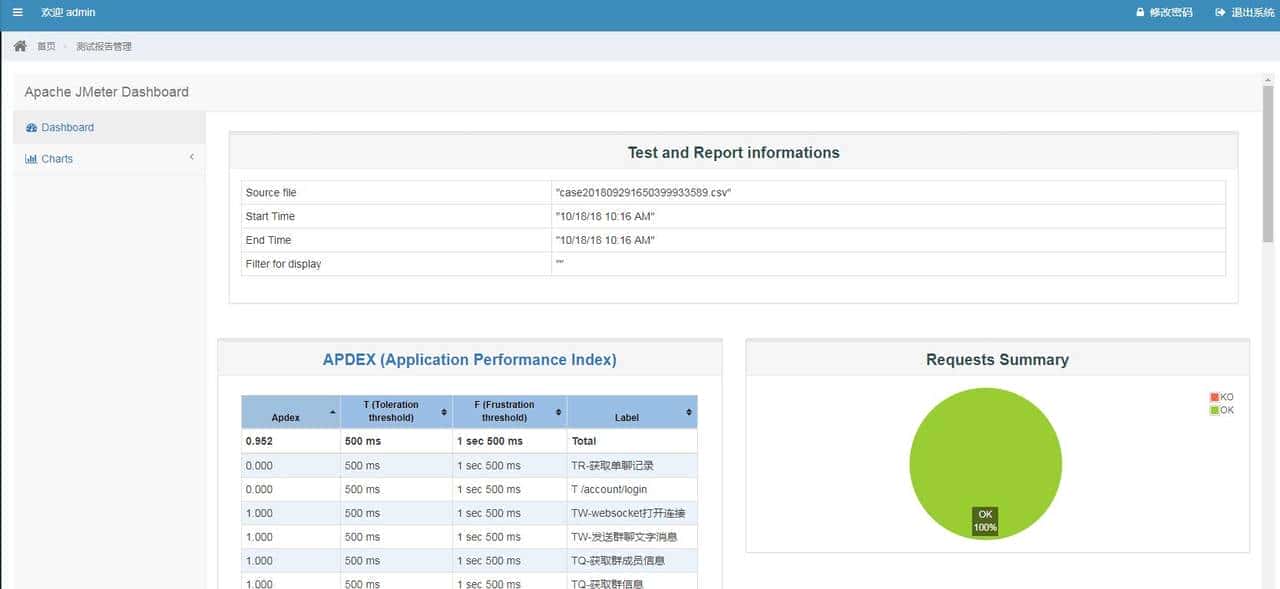Click the logout arrow icon

1220,13
